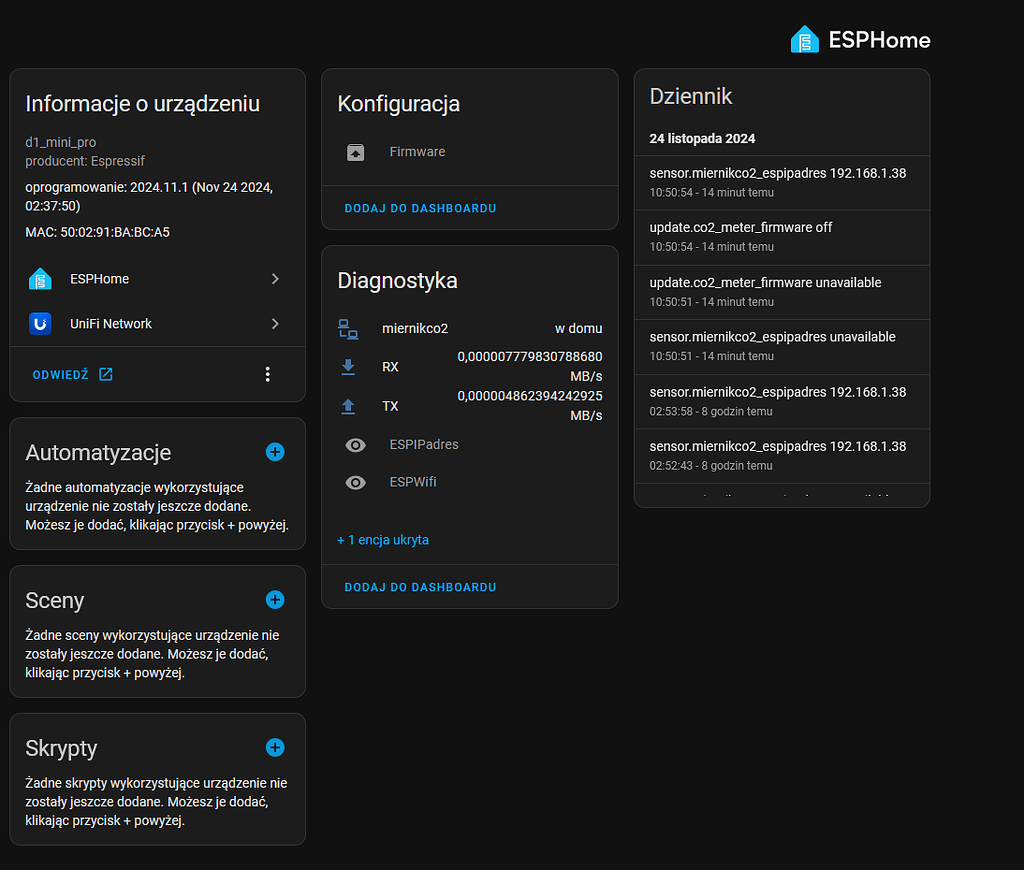Add an automation with the Automatyzacje plus button

point(275,452)
